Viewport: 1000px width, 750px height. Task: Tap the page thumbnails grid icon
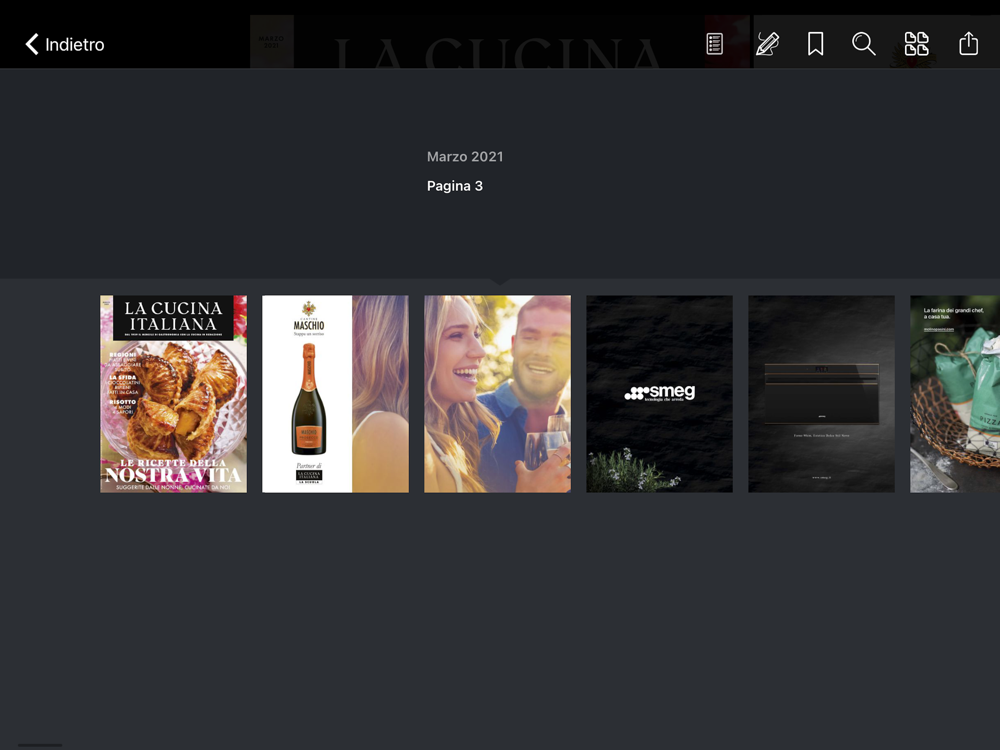(916, 44)
